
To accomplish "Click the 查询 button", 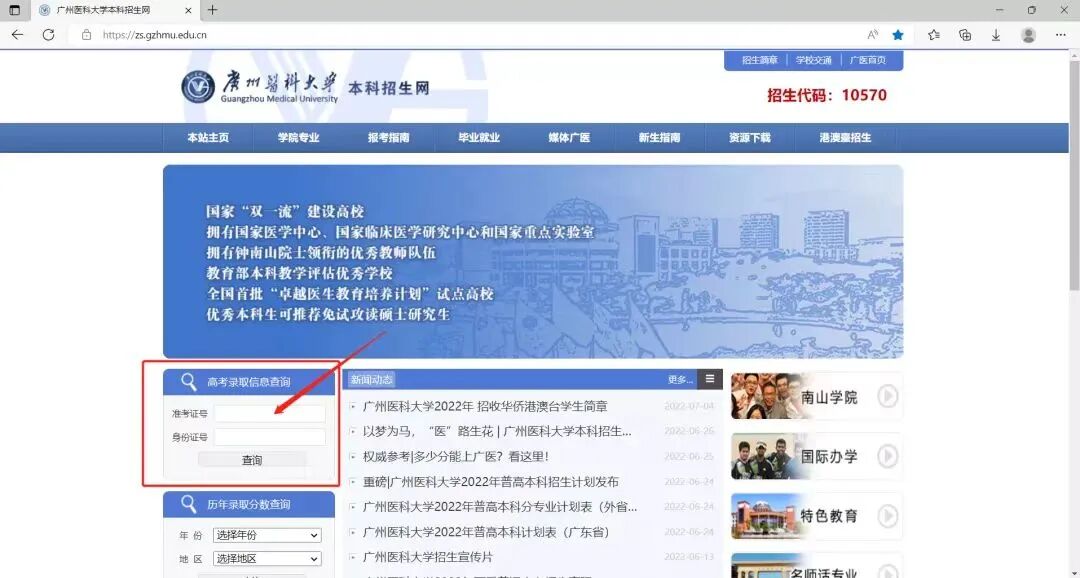I will [251, 459].
